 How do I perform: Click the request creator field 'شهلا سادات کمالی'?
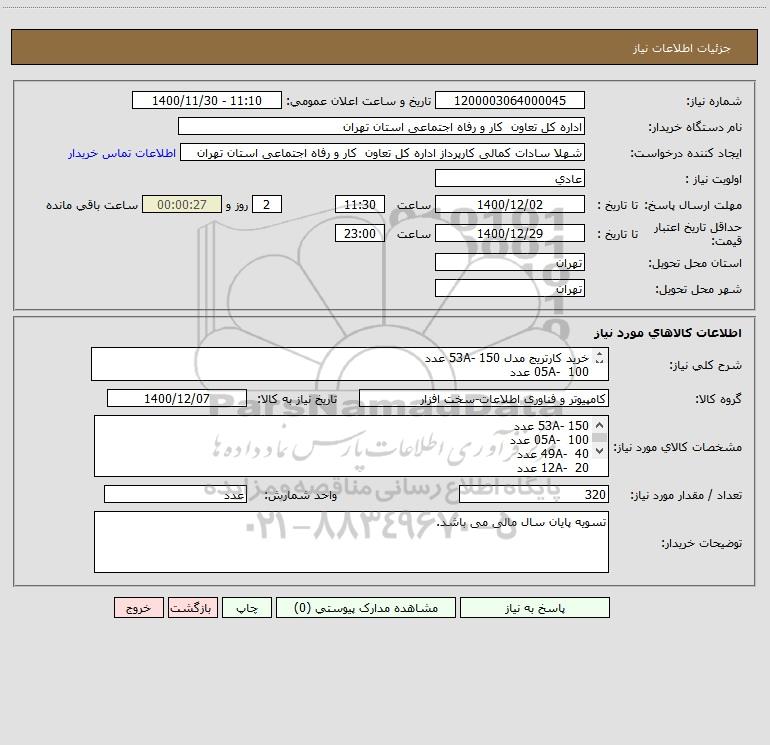(x=383, y=152)
